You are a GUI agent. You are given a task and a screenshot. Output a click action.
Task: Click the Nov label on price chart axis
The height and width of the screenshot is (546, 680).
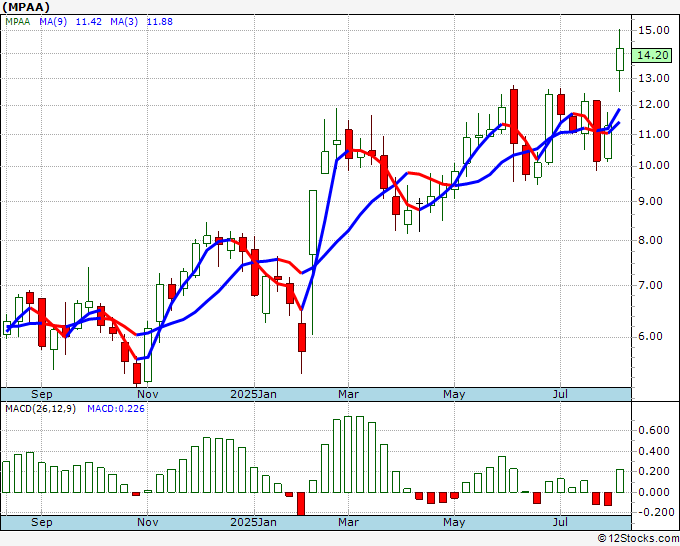click(147, 394)
